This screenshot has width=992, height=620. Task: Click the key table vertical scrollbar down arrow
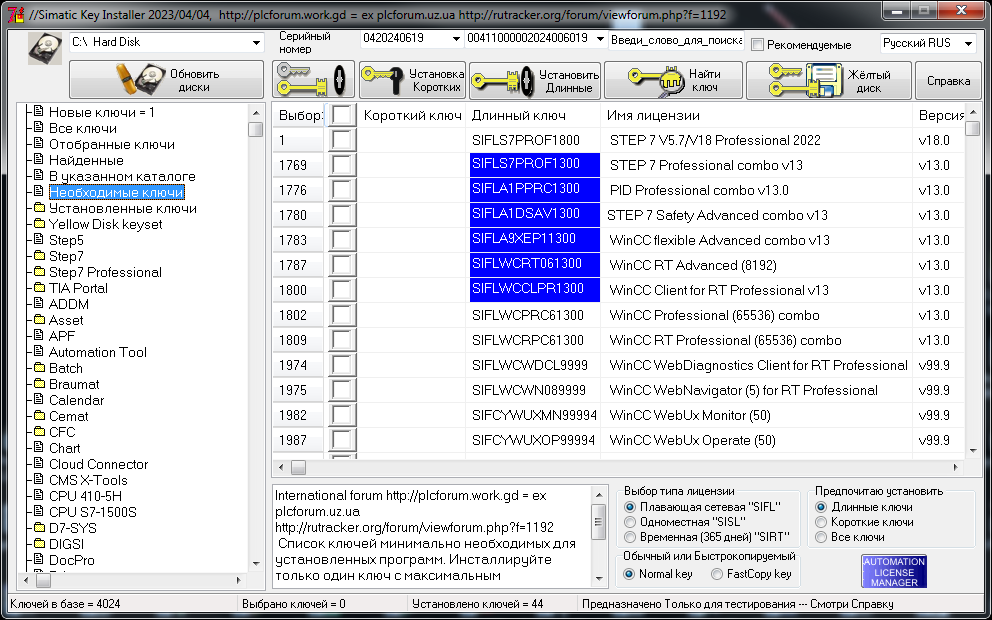(973, 451)
